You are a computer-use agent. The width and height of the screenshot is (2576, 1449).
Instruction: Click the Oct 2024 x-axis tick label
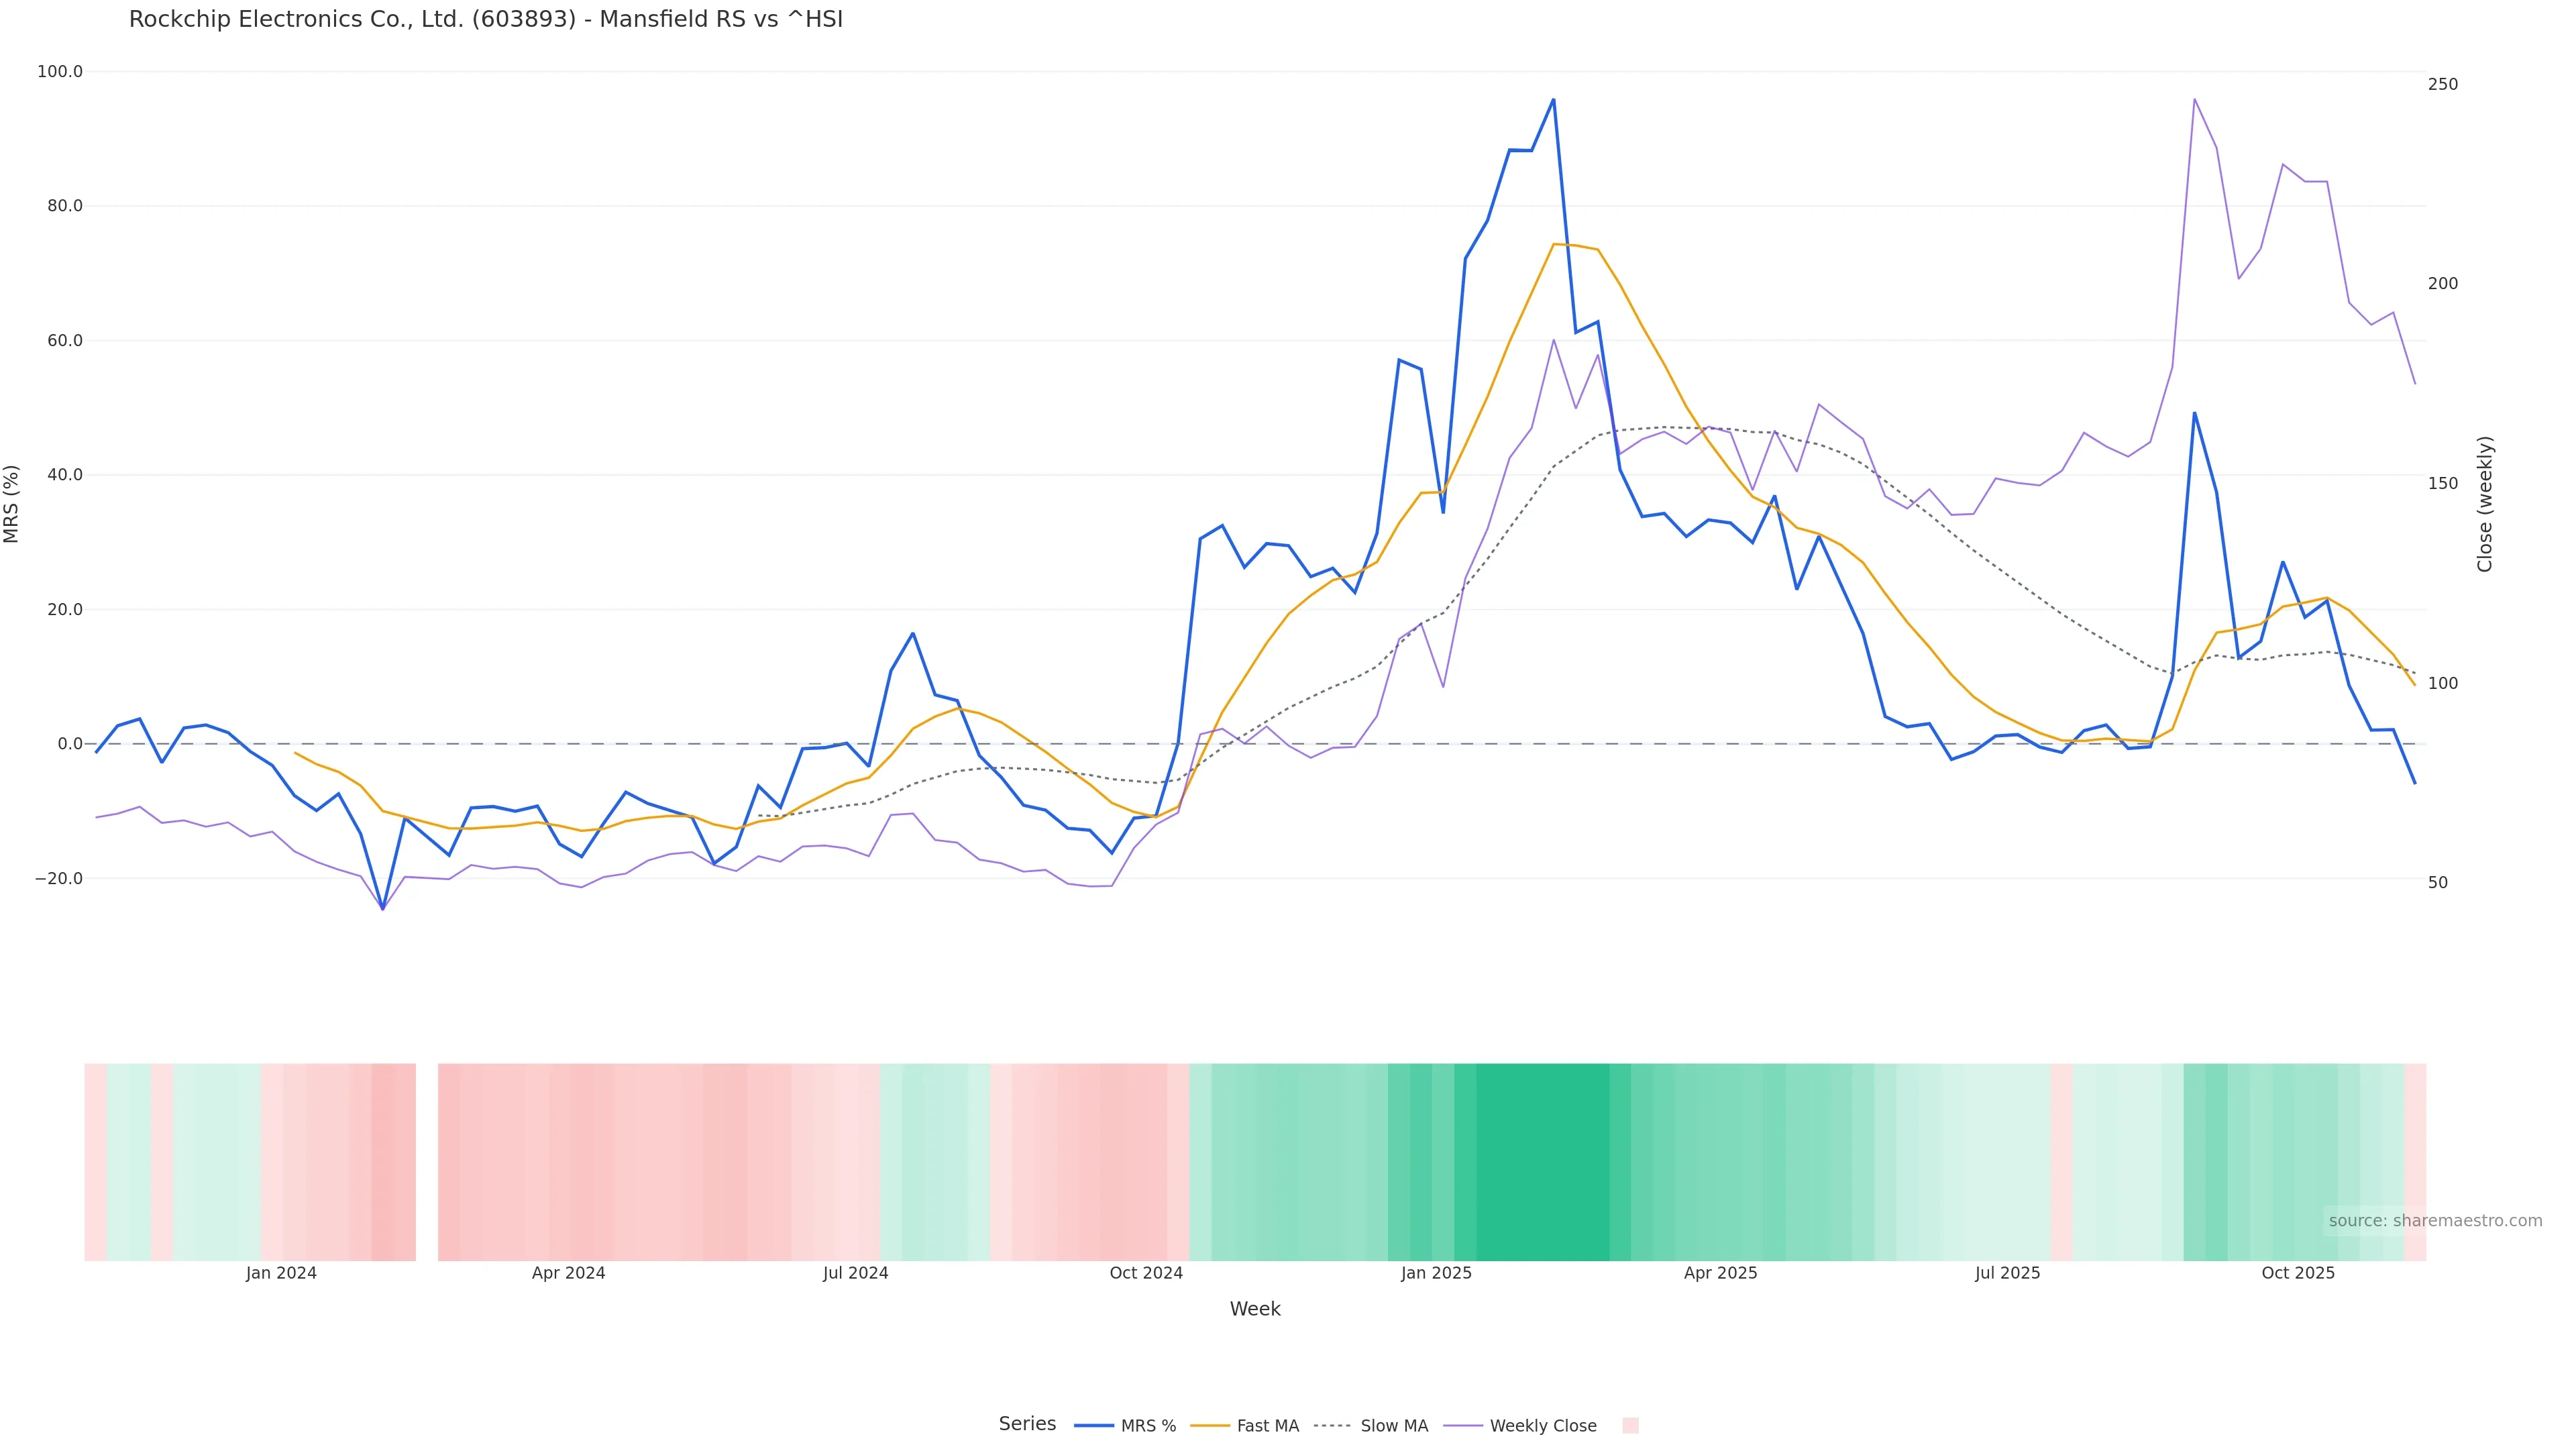[1146, 1273]
